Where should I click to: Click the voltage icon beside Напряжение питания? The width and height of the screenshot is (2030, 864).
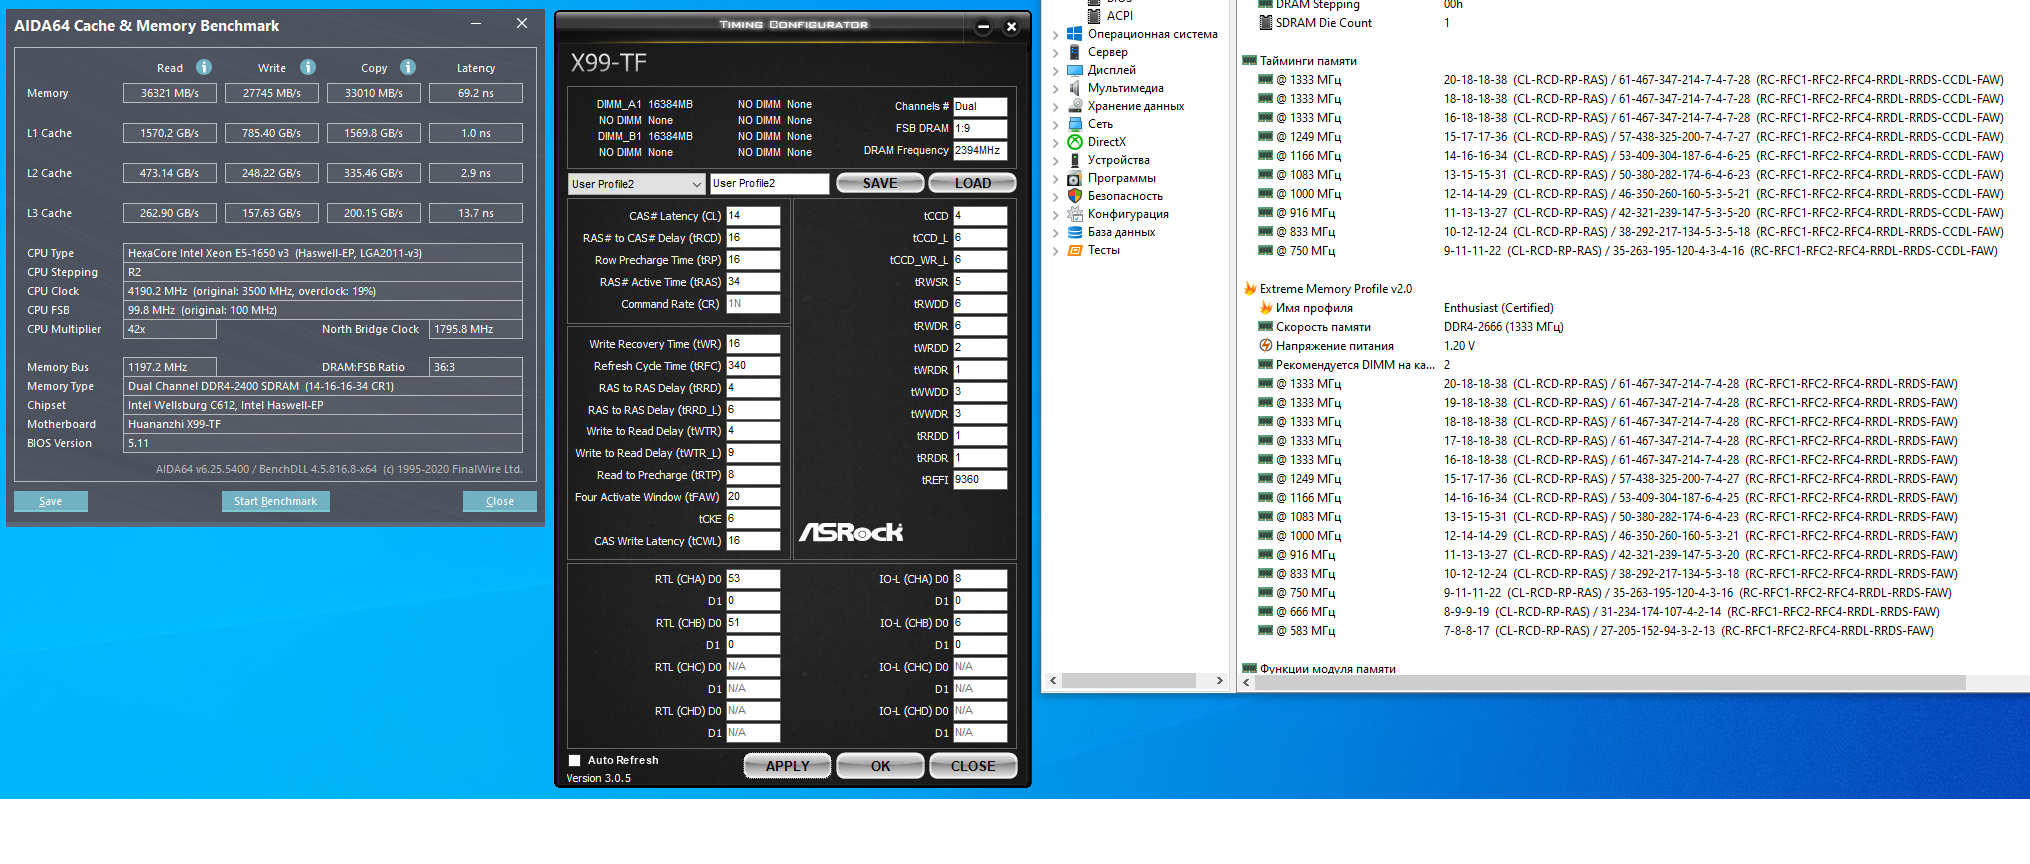[x=1266, y=346]
